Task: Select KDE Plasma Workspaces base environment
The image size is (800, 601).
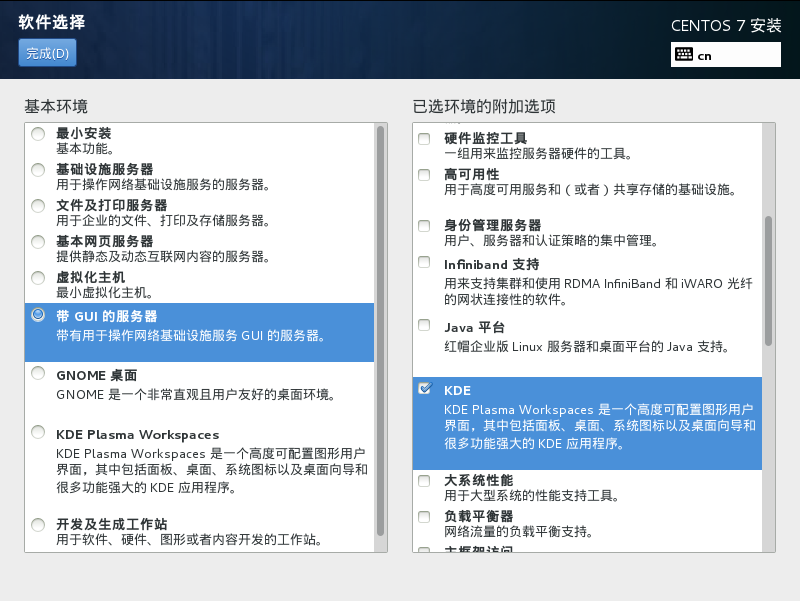Action: tap(38, 433)
